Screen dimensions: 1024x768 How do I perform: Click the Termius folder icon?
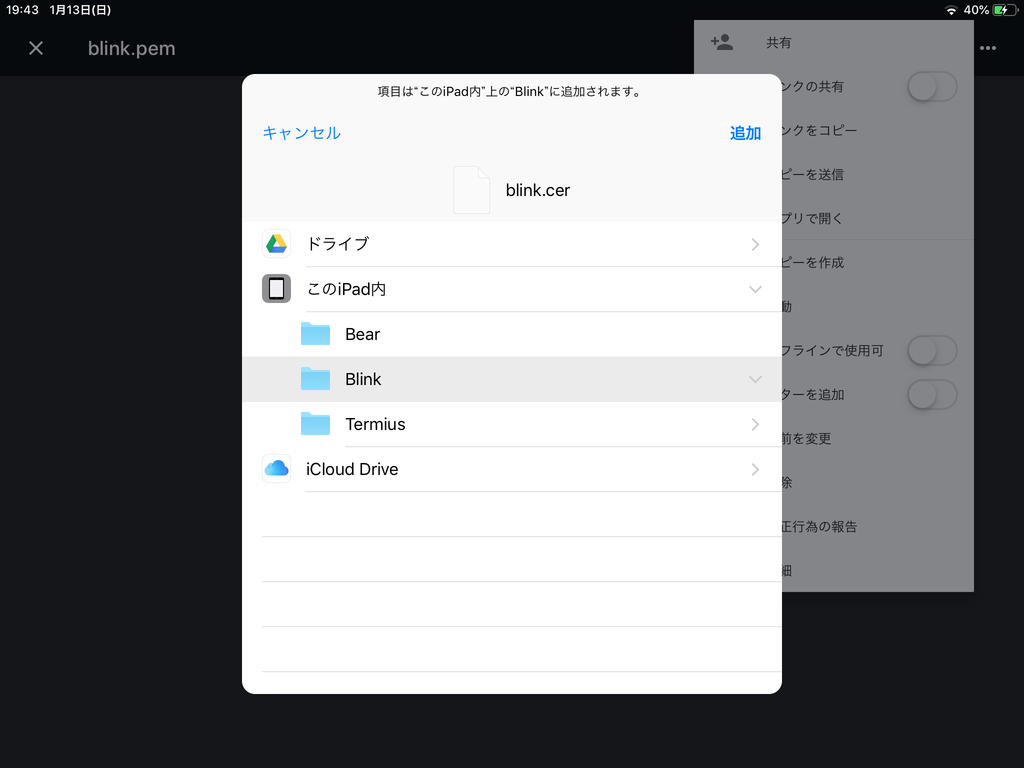click(x=315, y=424)
